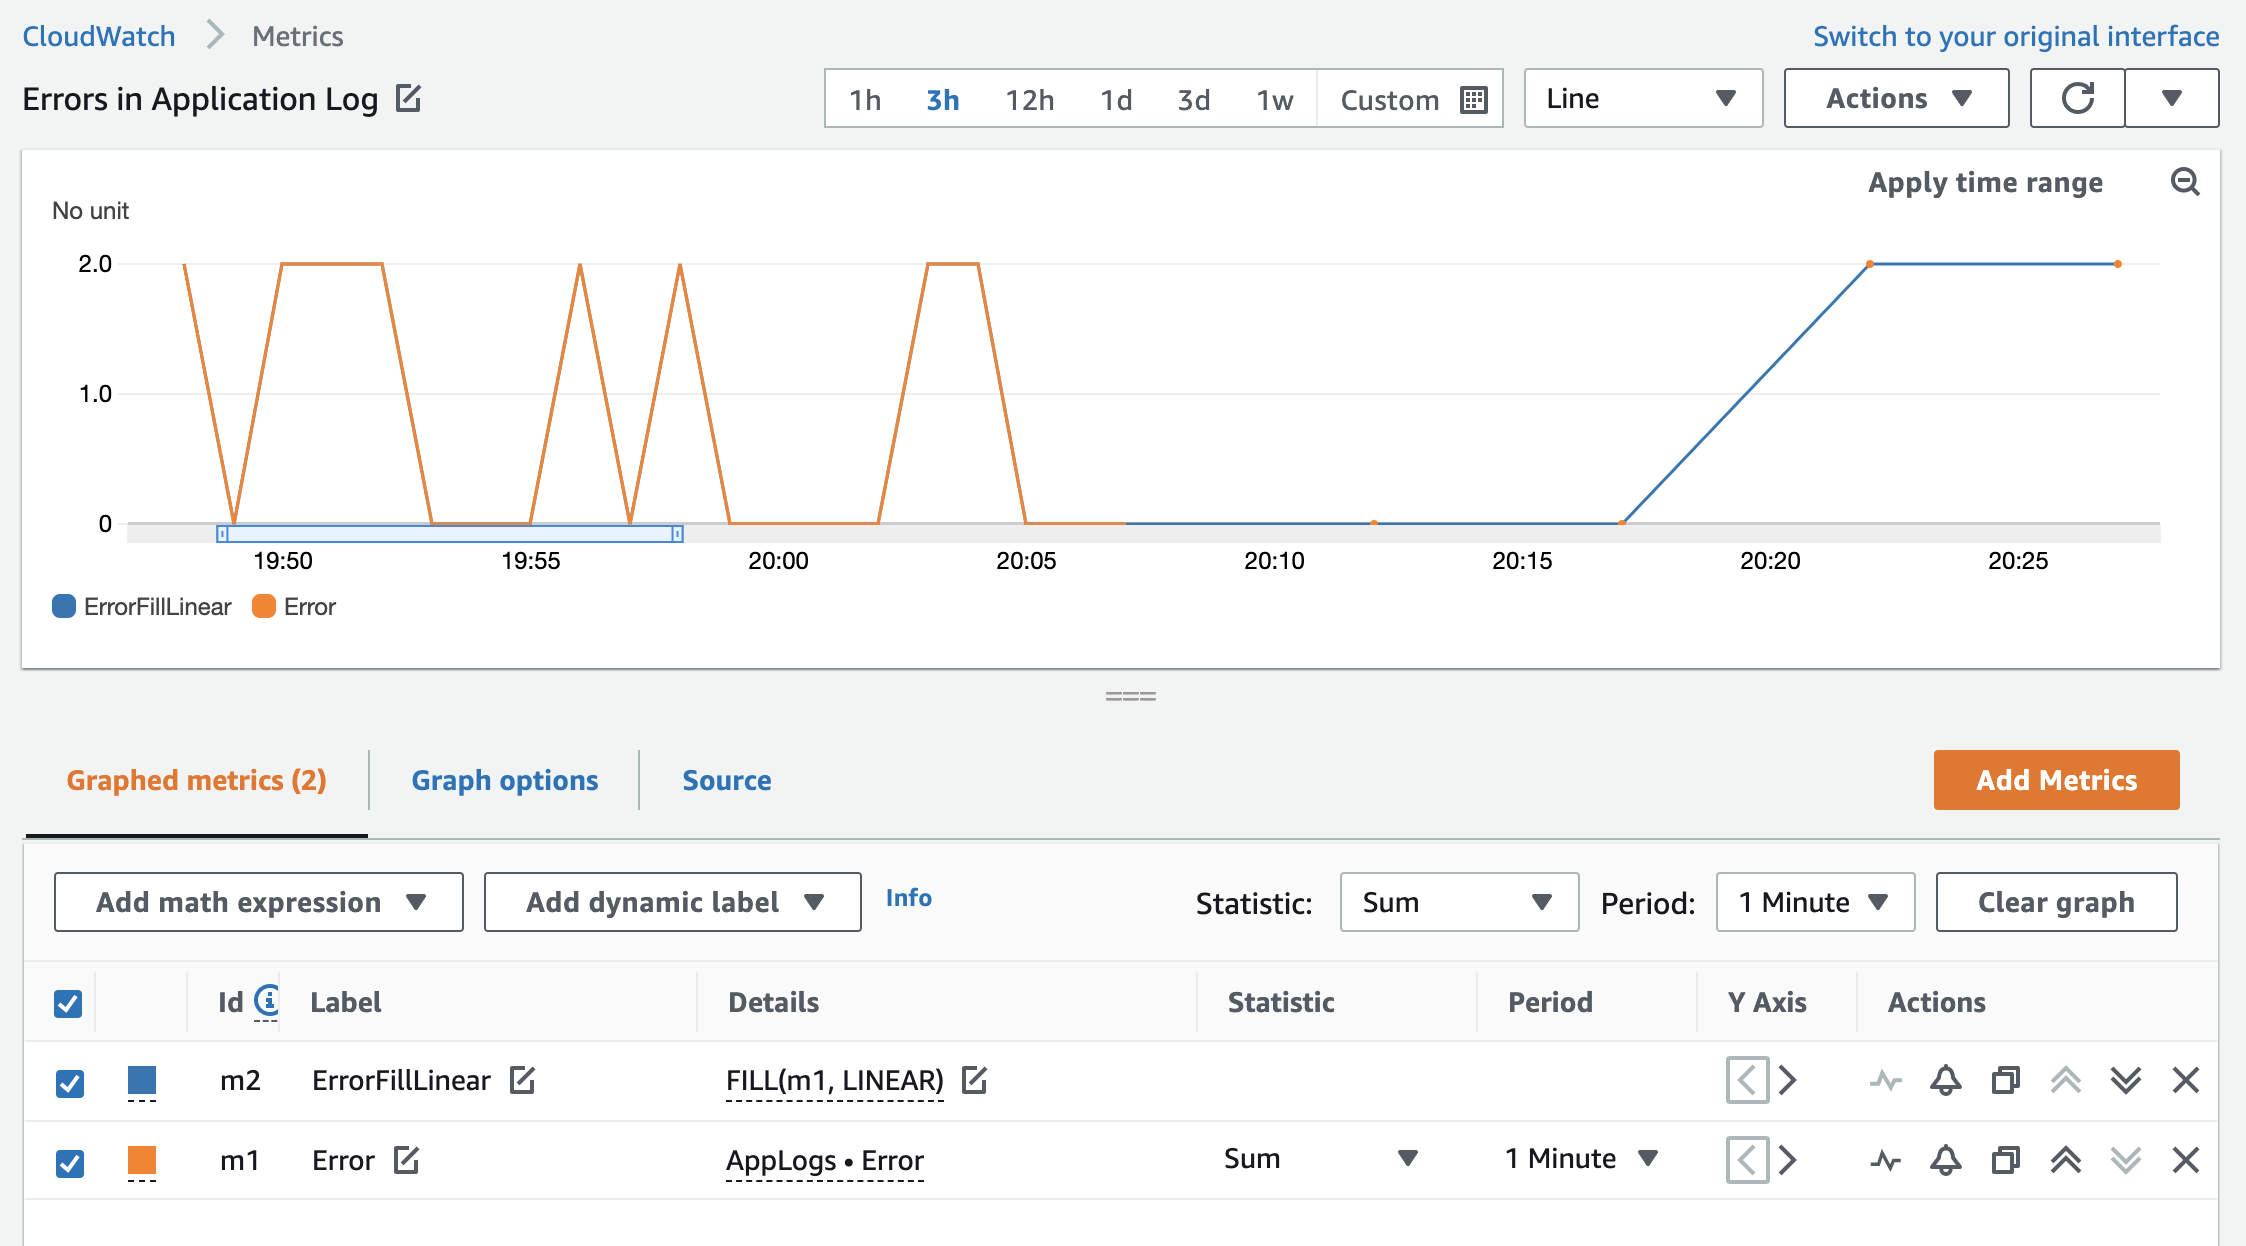Image resolution: width=2246 pixels, height=1246 pixels.
Task: Toggle the select-all metrics checkbox
Action: coord(68,1003)
